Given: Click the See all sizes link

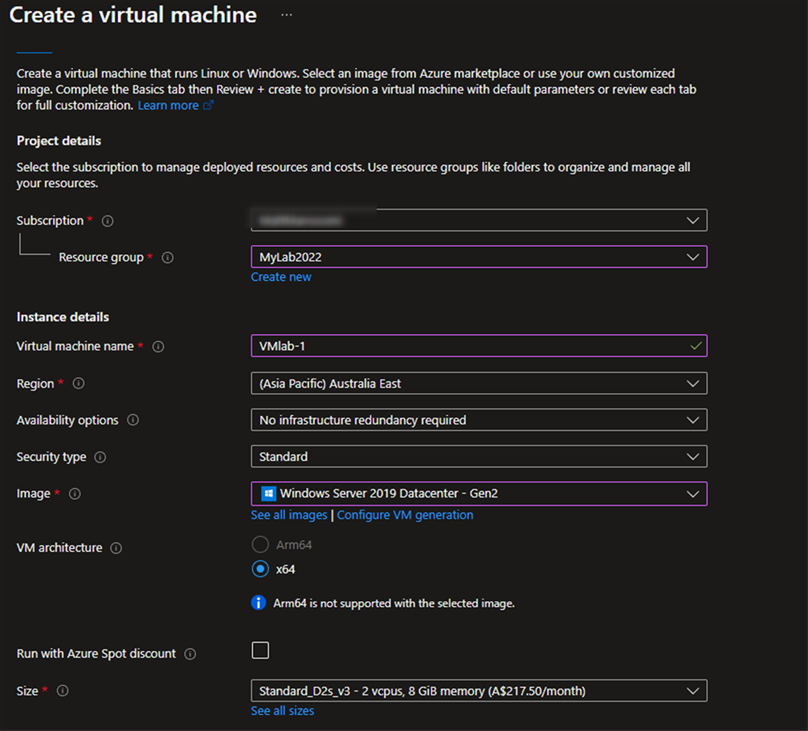Looking at the screenshot, I should click(282, 711).
